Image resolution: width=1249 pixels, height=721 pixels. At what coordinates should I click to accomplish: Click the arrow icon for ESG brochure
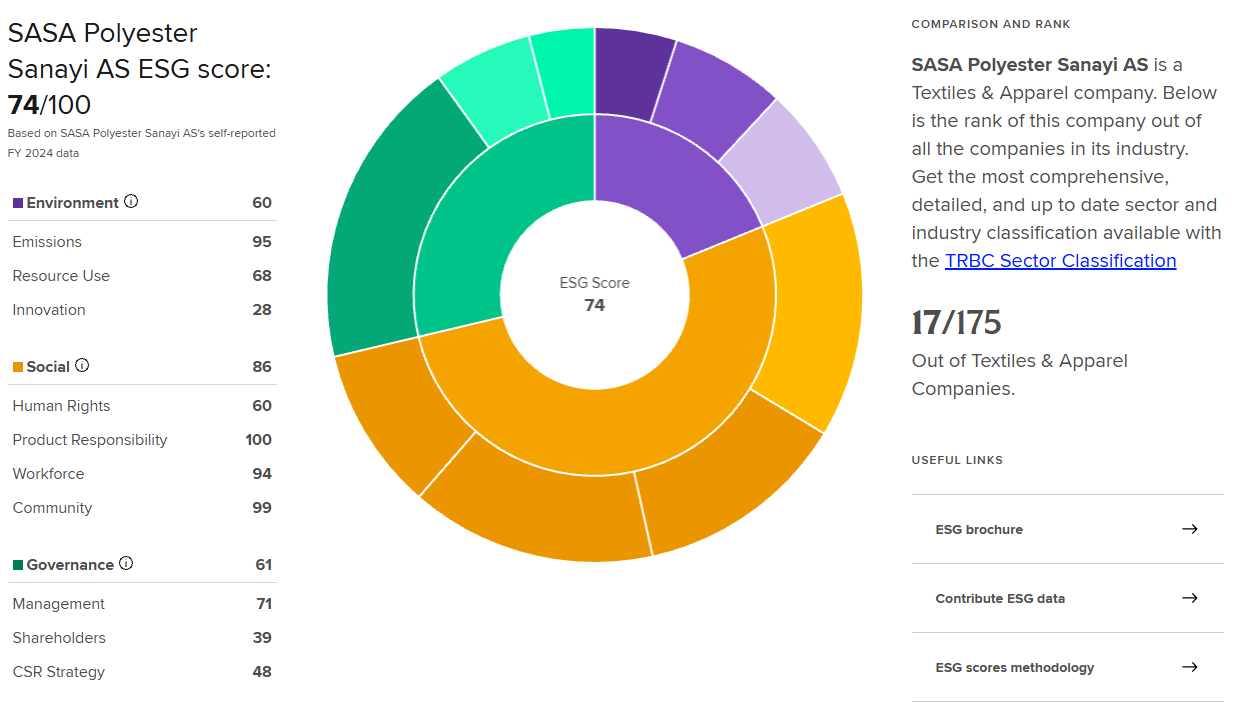tap(1189, 529)
